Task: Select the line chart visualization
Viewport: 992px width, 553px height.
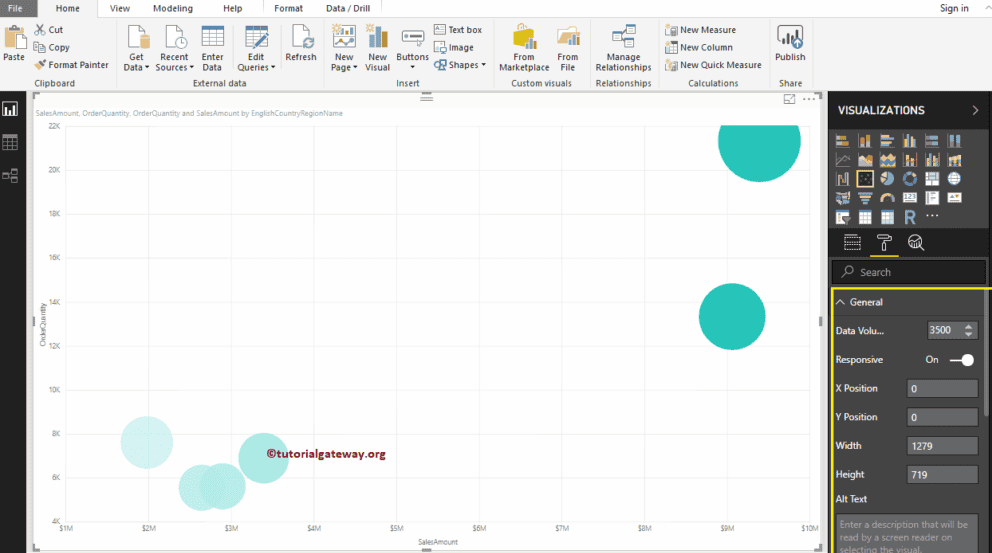Action: [842, 160]
